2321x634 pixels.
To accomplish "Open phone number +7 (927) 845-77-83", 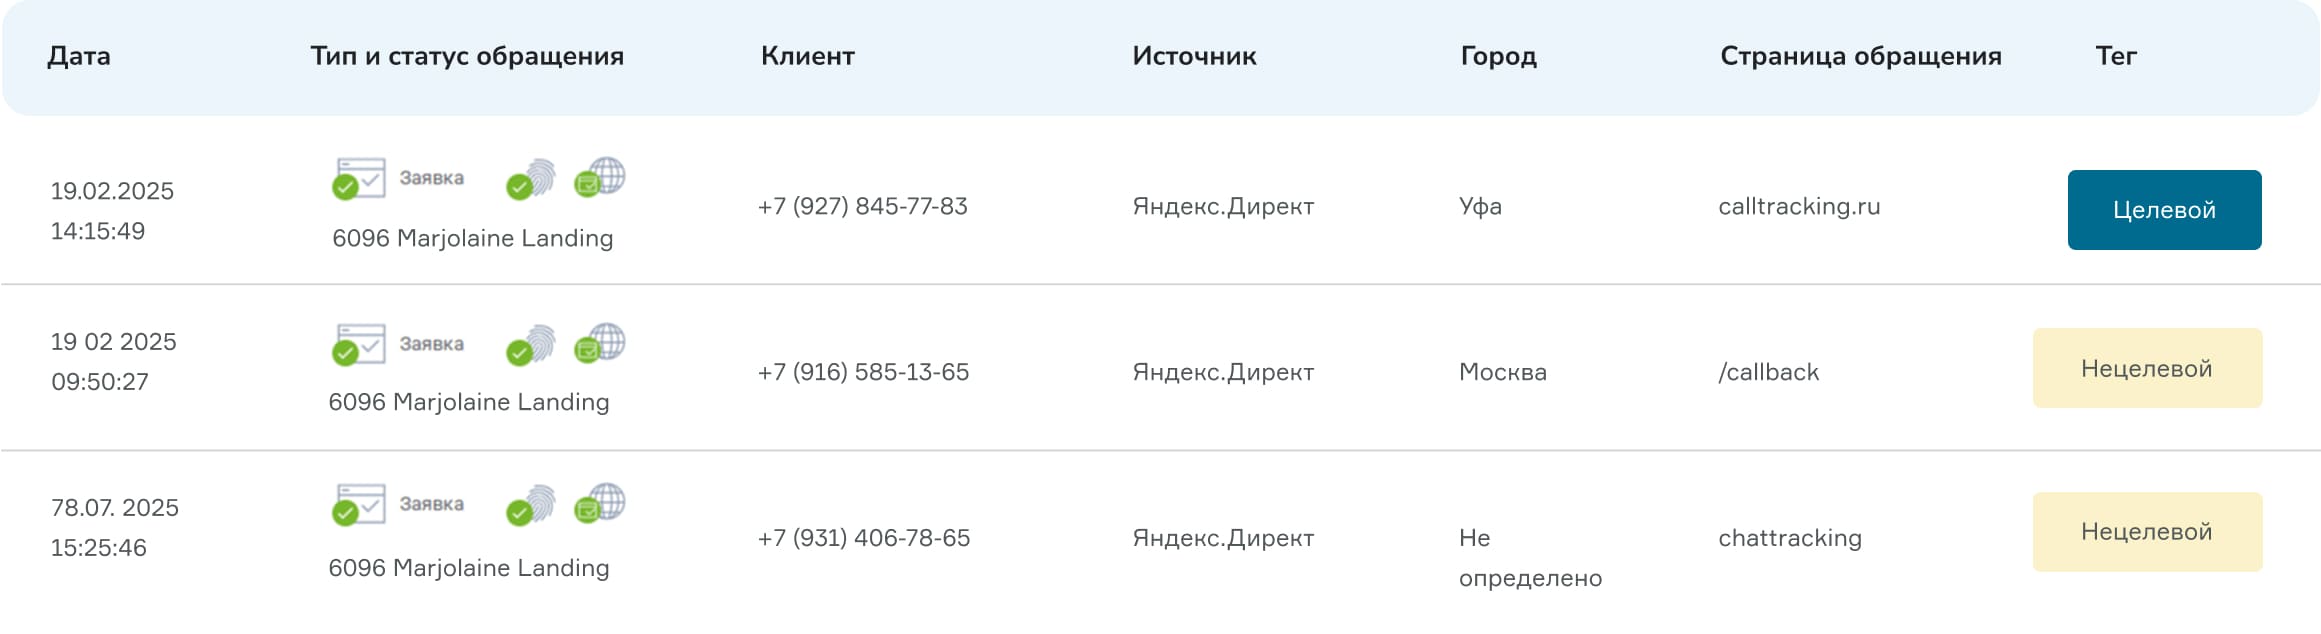I will 863,206.
